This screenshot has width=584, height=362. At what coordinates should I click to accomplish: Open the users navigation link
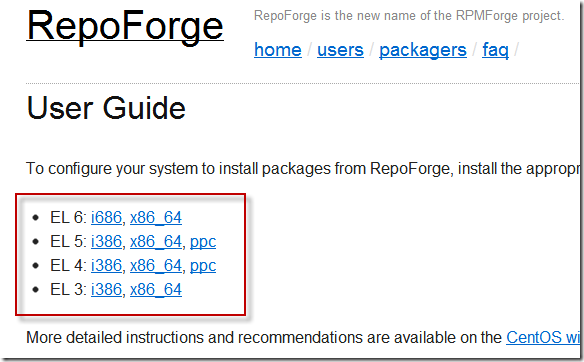(340, 50)
